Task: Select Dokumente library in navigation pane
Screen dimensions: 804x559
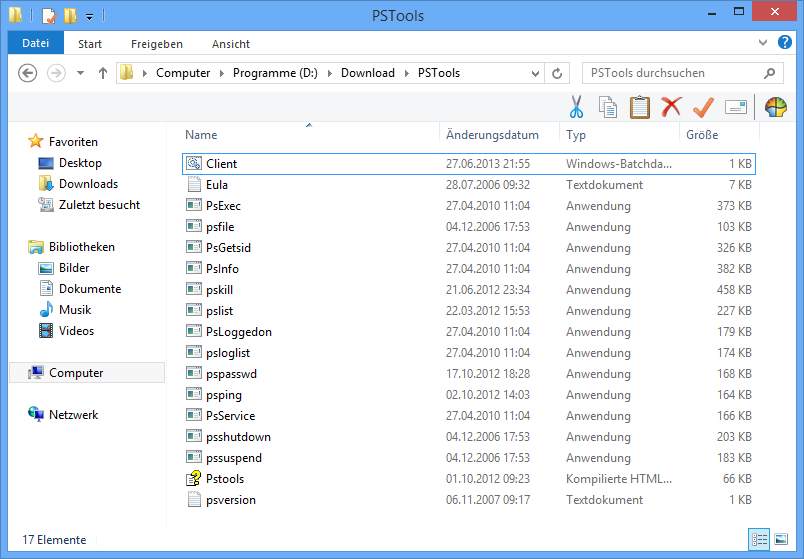Action: tap(90, 289)
